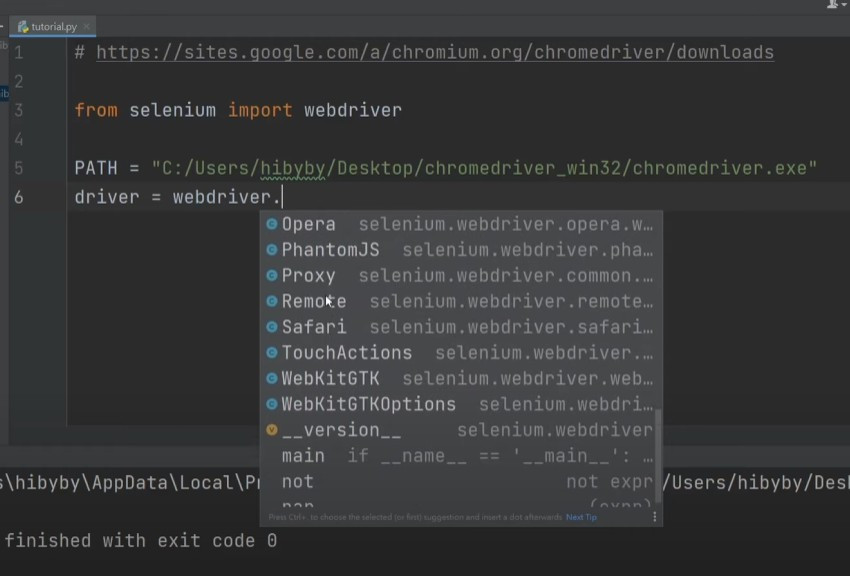
Task: Insert the main live template suggestion
Action: coord(460,456)
